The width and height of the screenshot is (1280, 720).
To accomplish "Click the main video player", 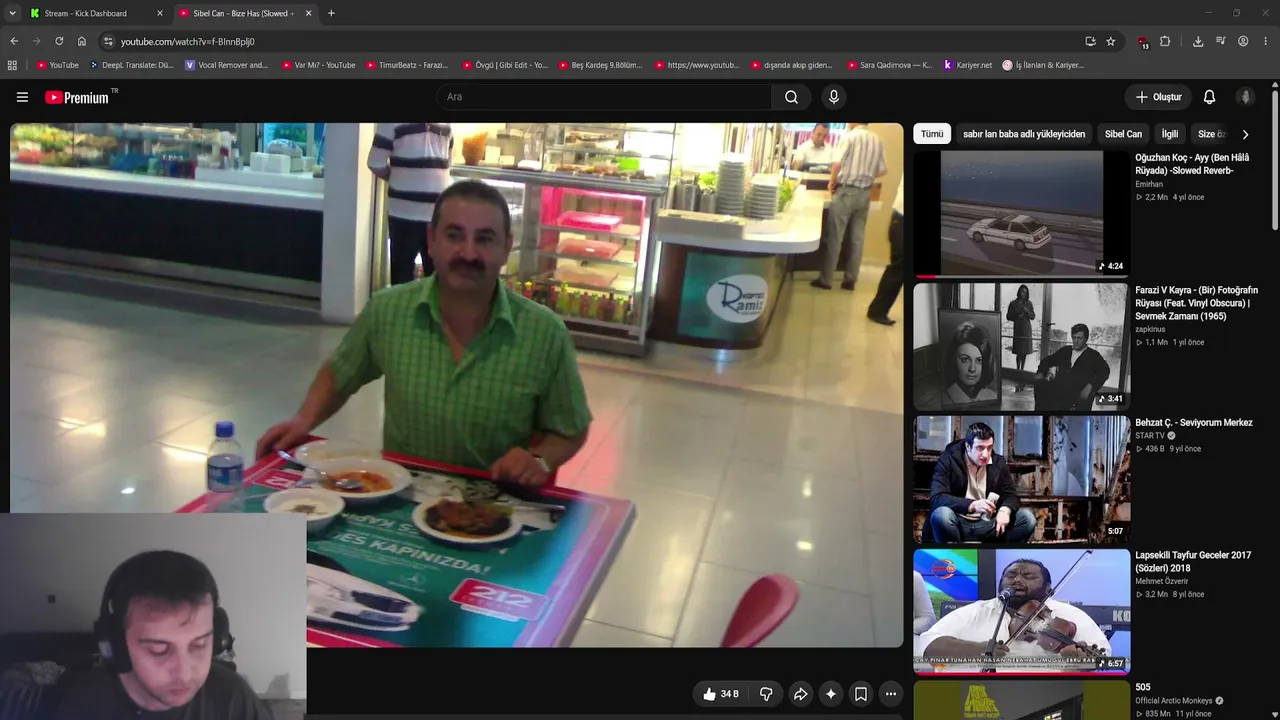I will pyautogui.click(x=457, y=385).
